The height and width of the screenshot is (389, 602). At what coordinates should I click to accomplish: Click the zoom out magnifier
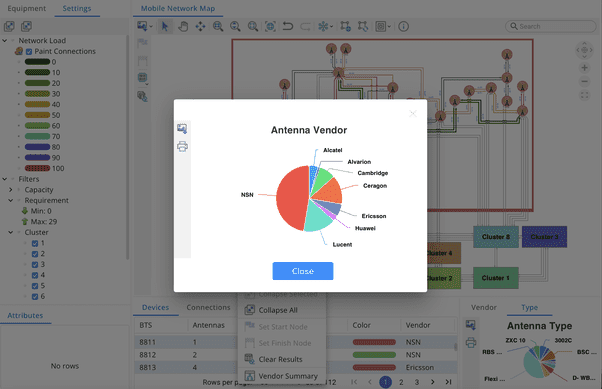235,26
